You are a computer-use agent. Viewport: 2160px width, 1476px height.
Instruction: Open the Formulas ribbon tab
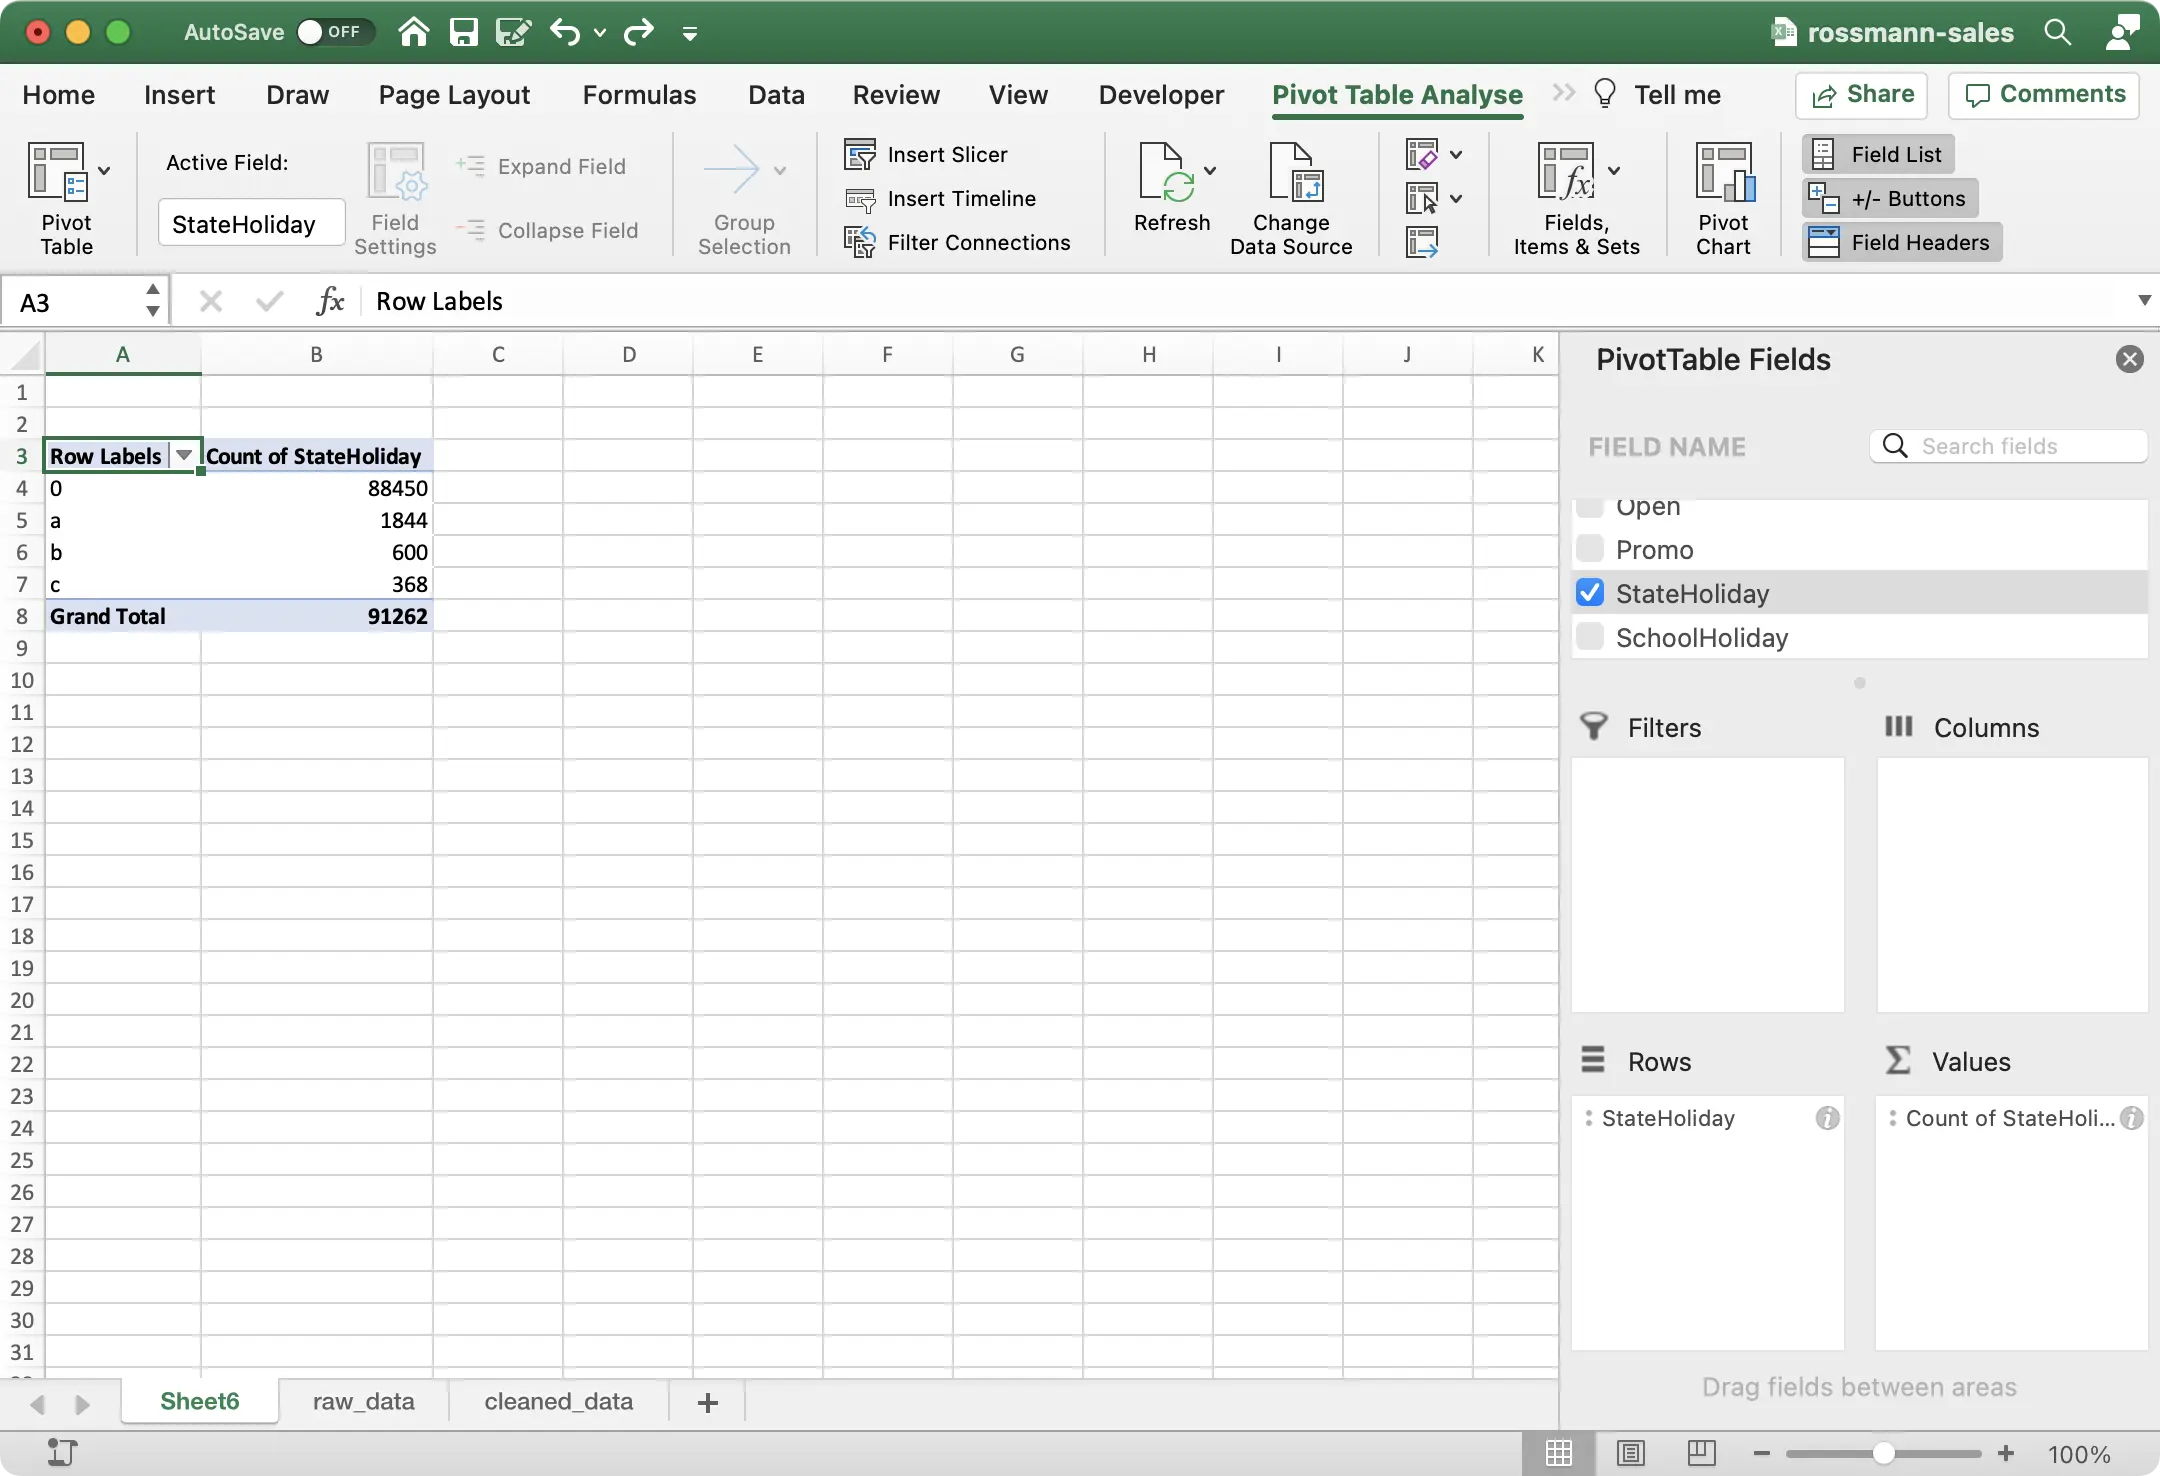tap(639, 95)
